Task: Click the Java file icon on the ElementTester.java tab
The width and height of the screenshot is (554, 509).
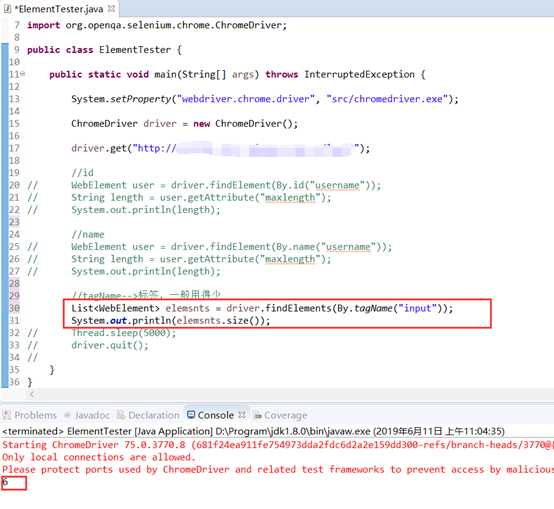Action: pos(7,9)
